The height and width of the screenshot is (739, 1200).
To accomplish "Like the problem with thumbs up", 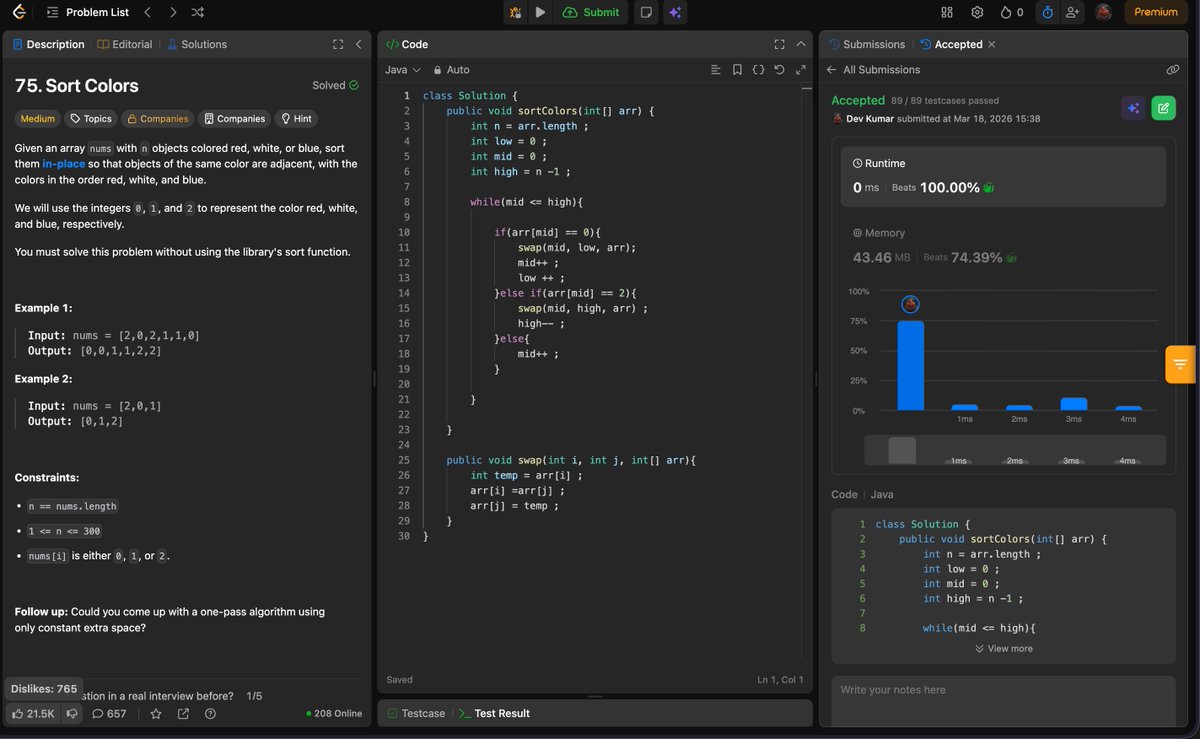I will tap(33, 714).
